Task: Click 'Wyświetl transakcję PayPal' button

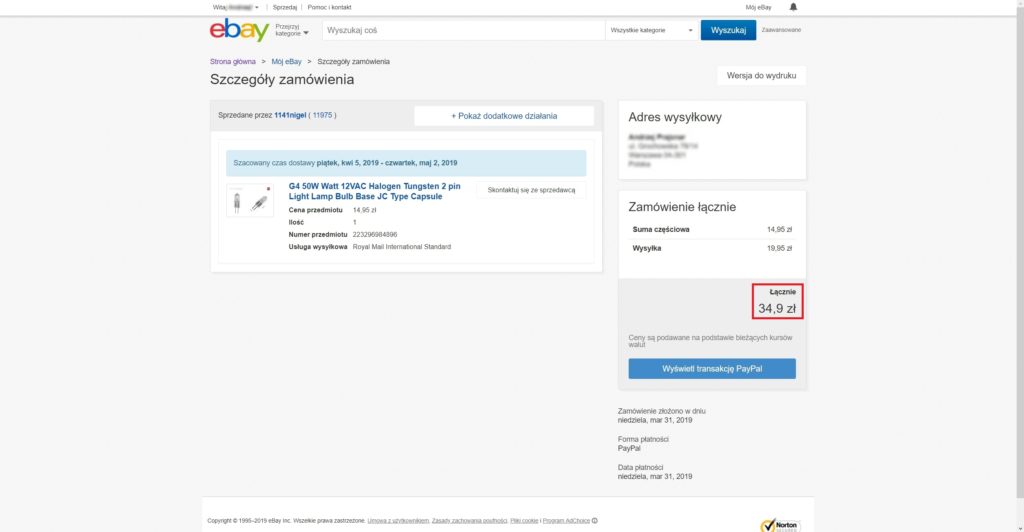Action: click(x=712, y=369)
